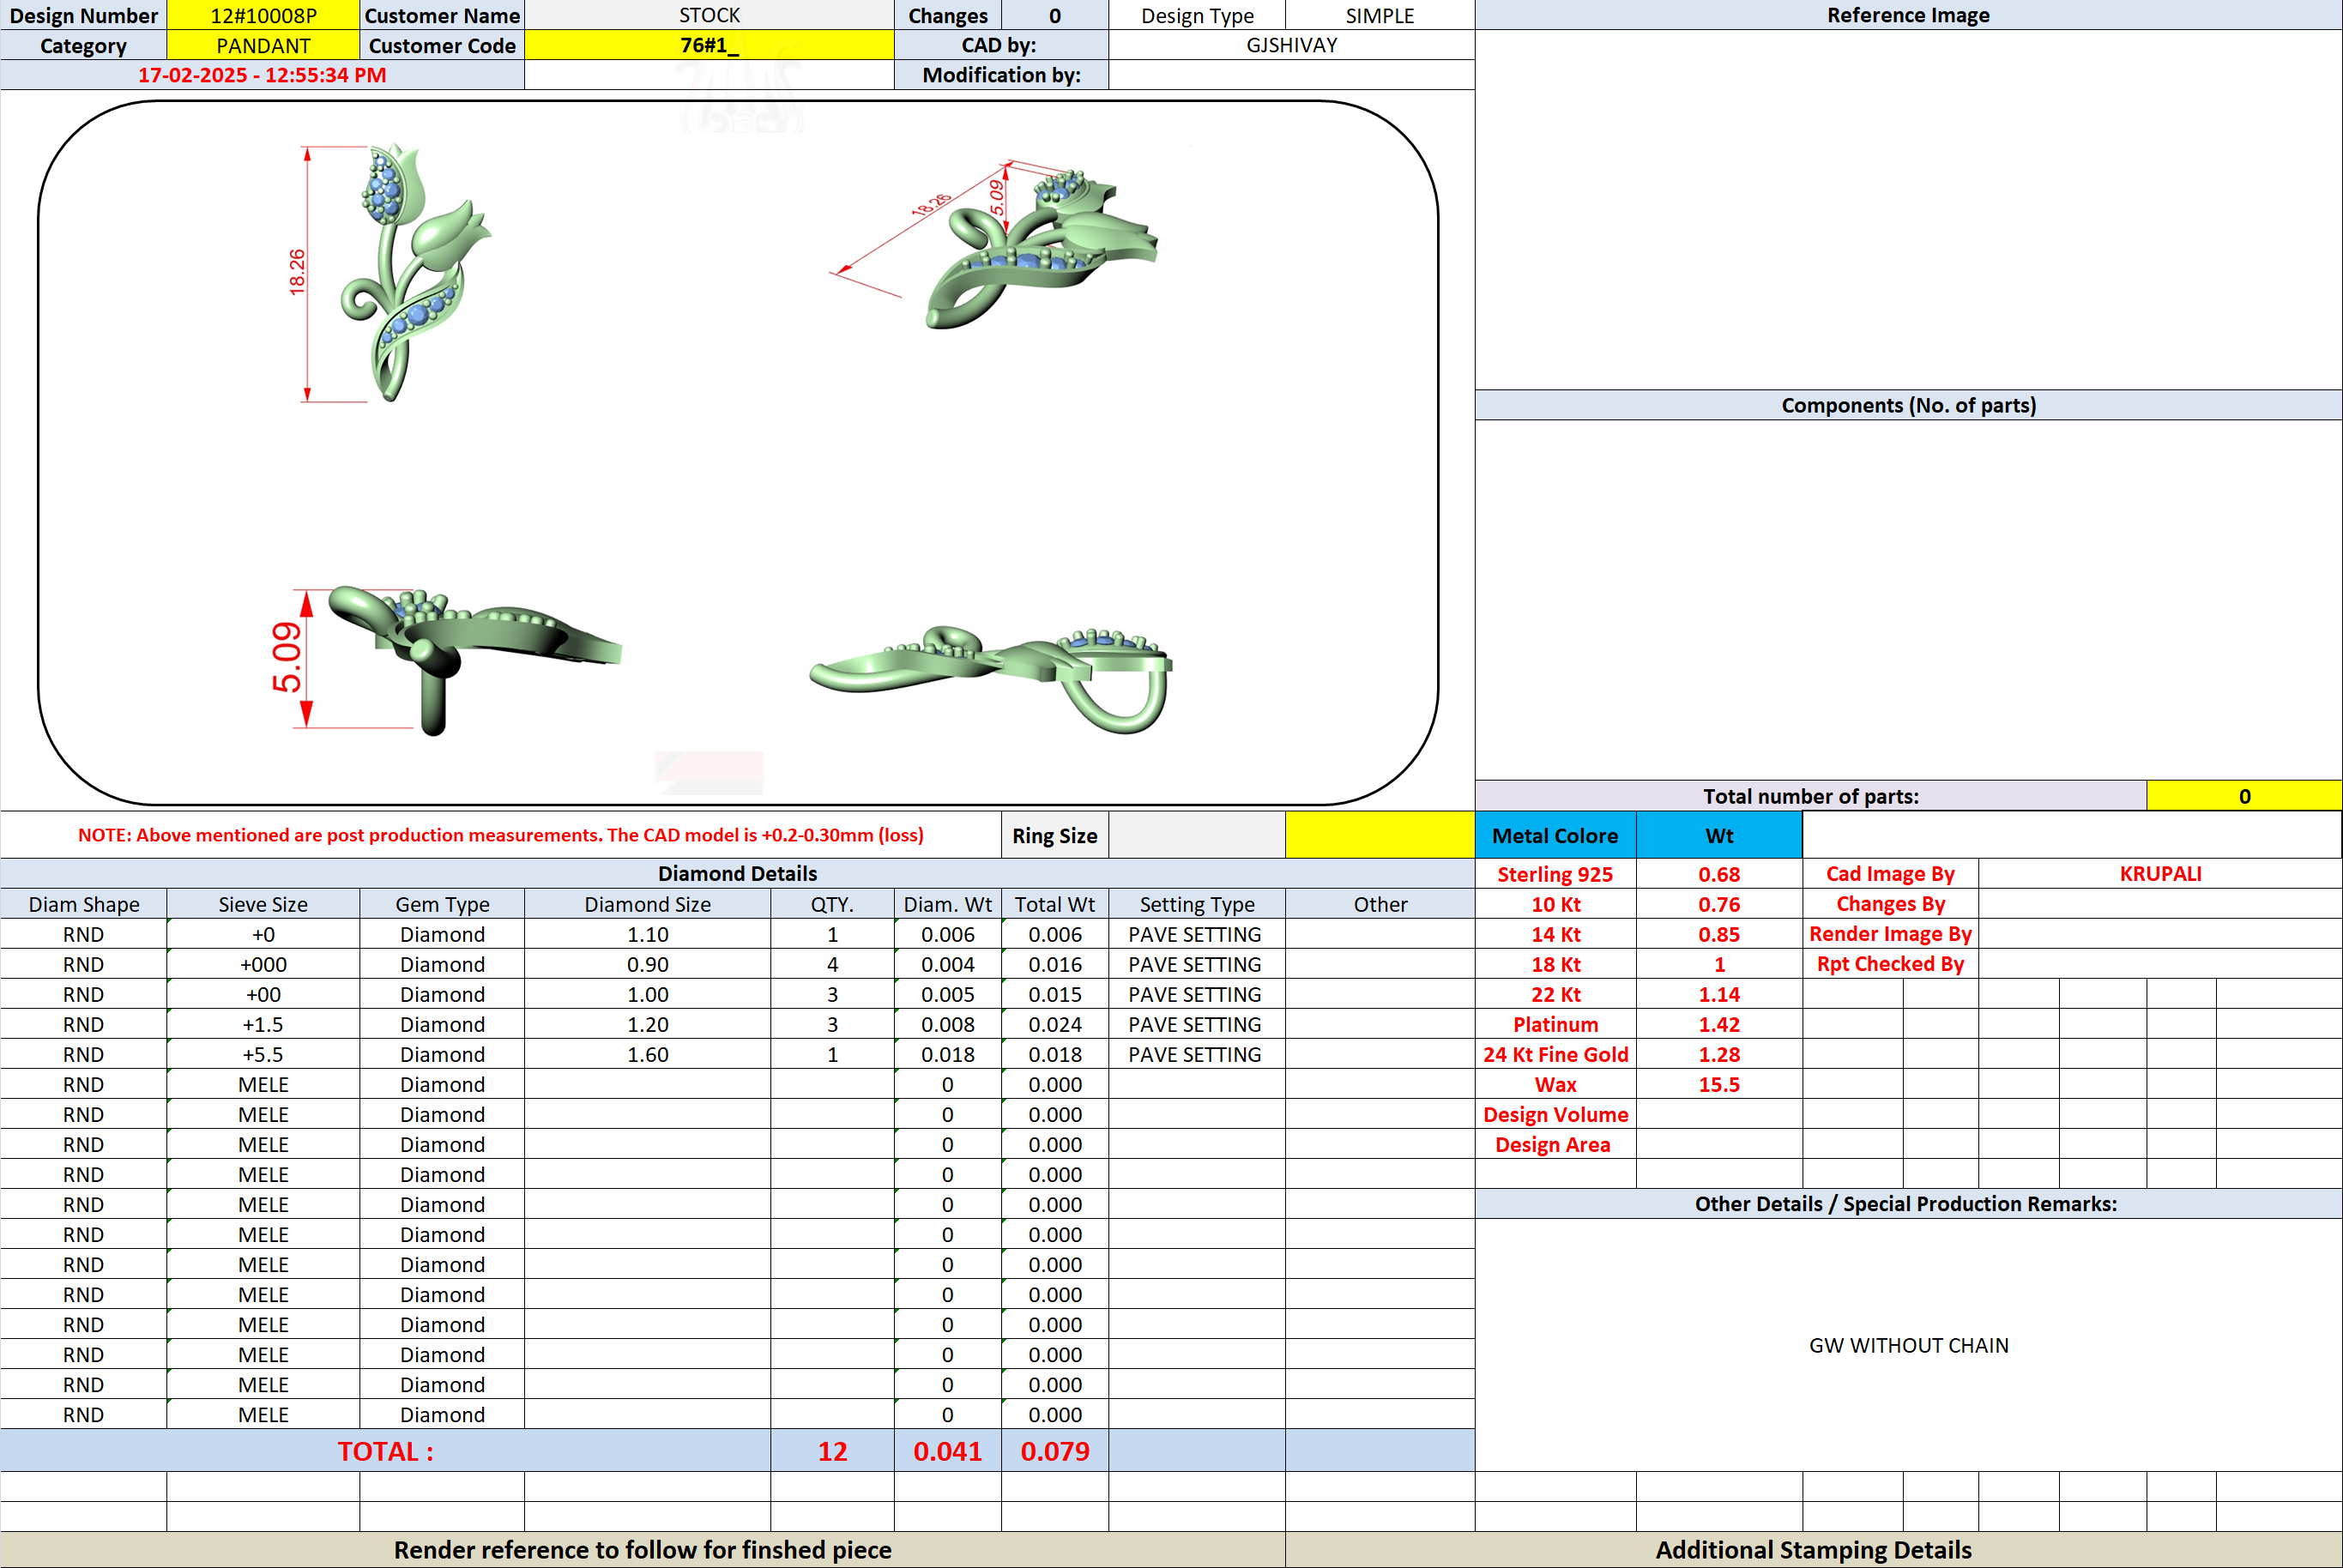
Task: Select the Design Number value 12#10008P
Action: (x=263, y=15)
